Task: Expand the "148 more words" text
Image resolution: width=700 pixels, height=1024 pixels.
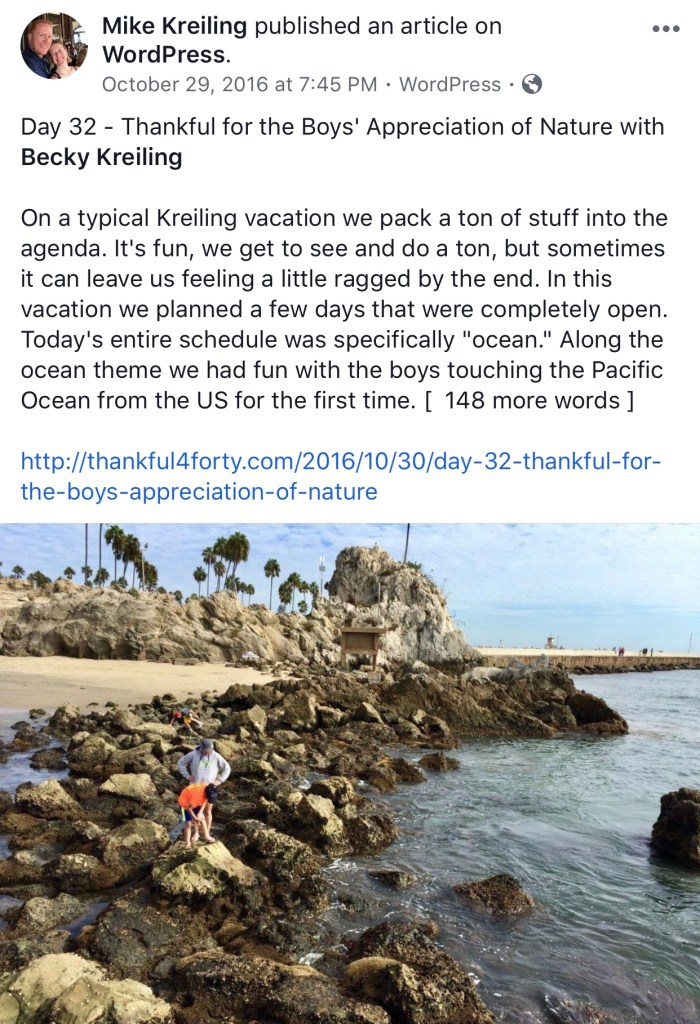Action: coord(538,401)
